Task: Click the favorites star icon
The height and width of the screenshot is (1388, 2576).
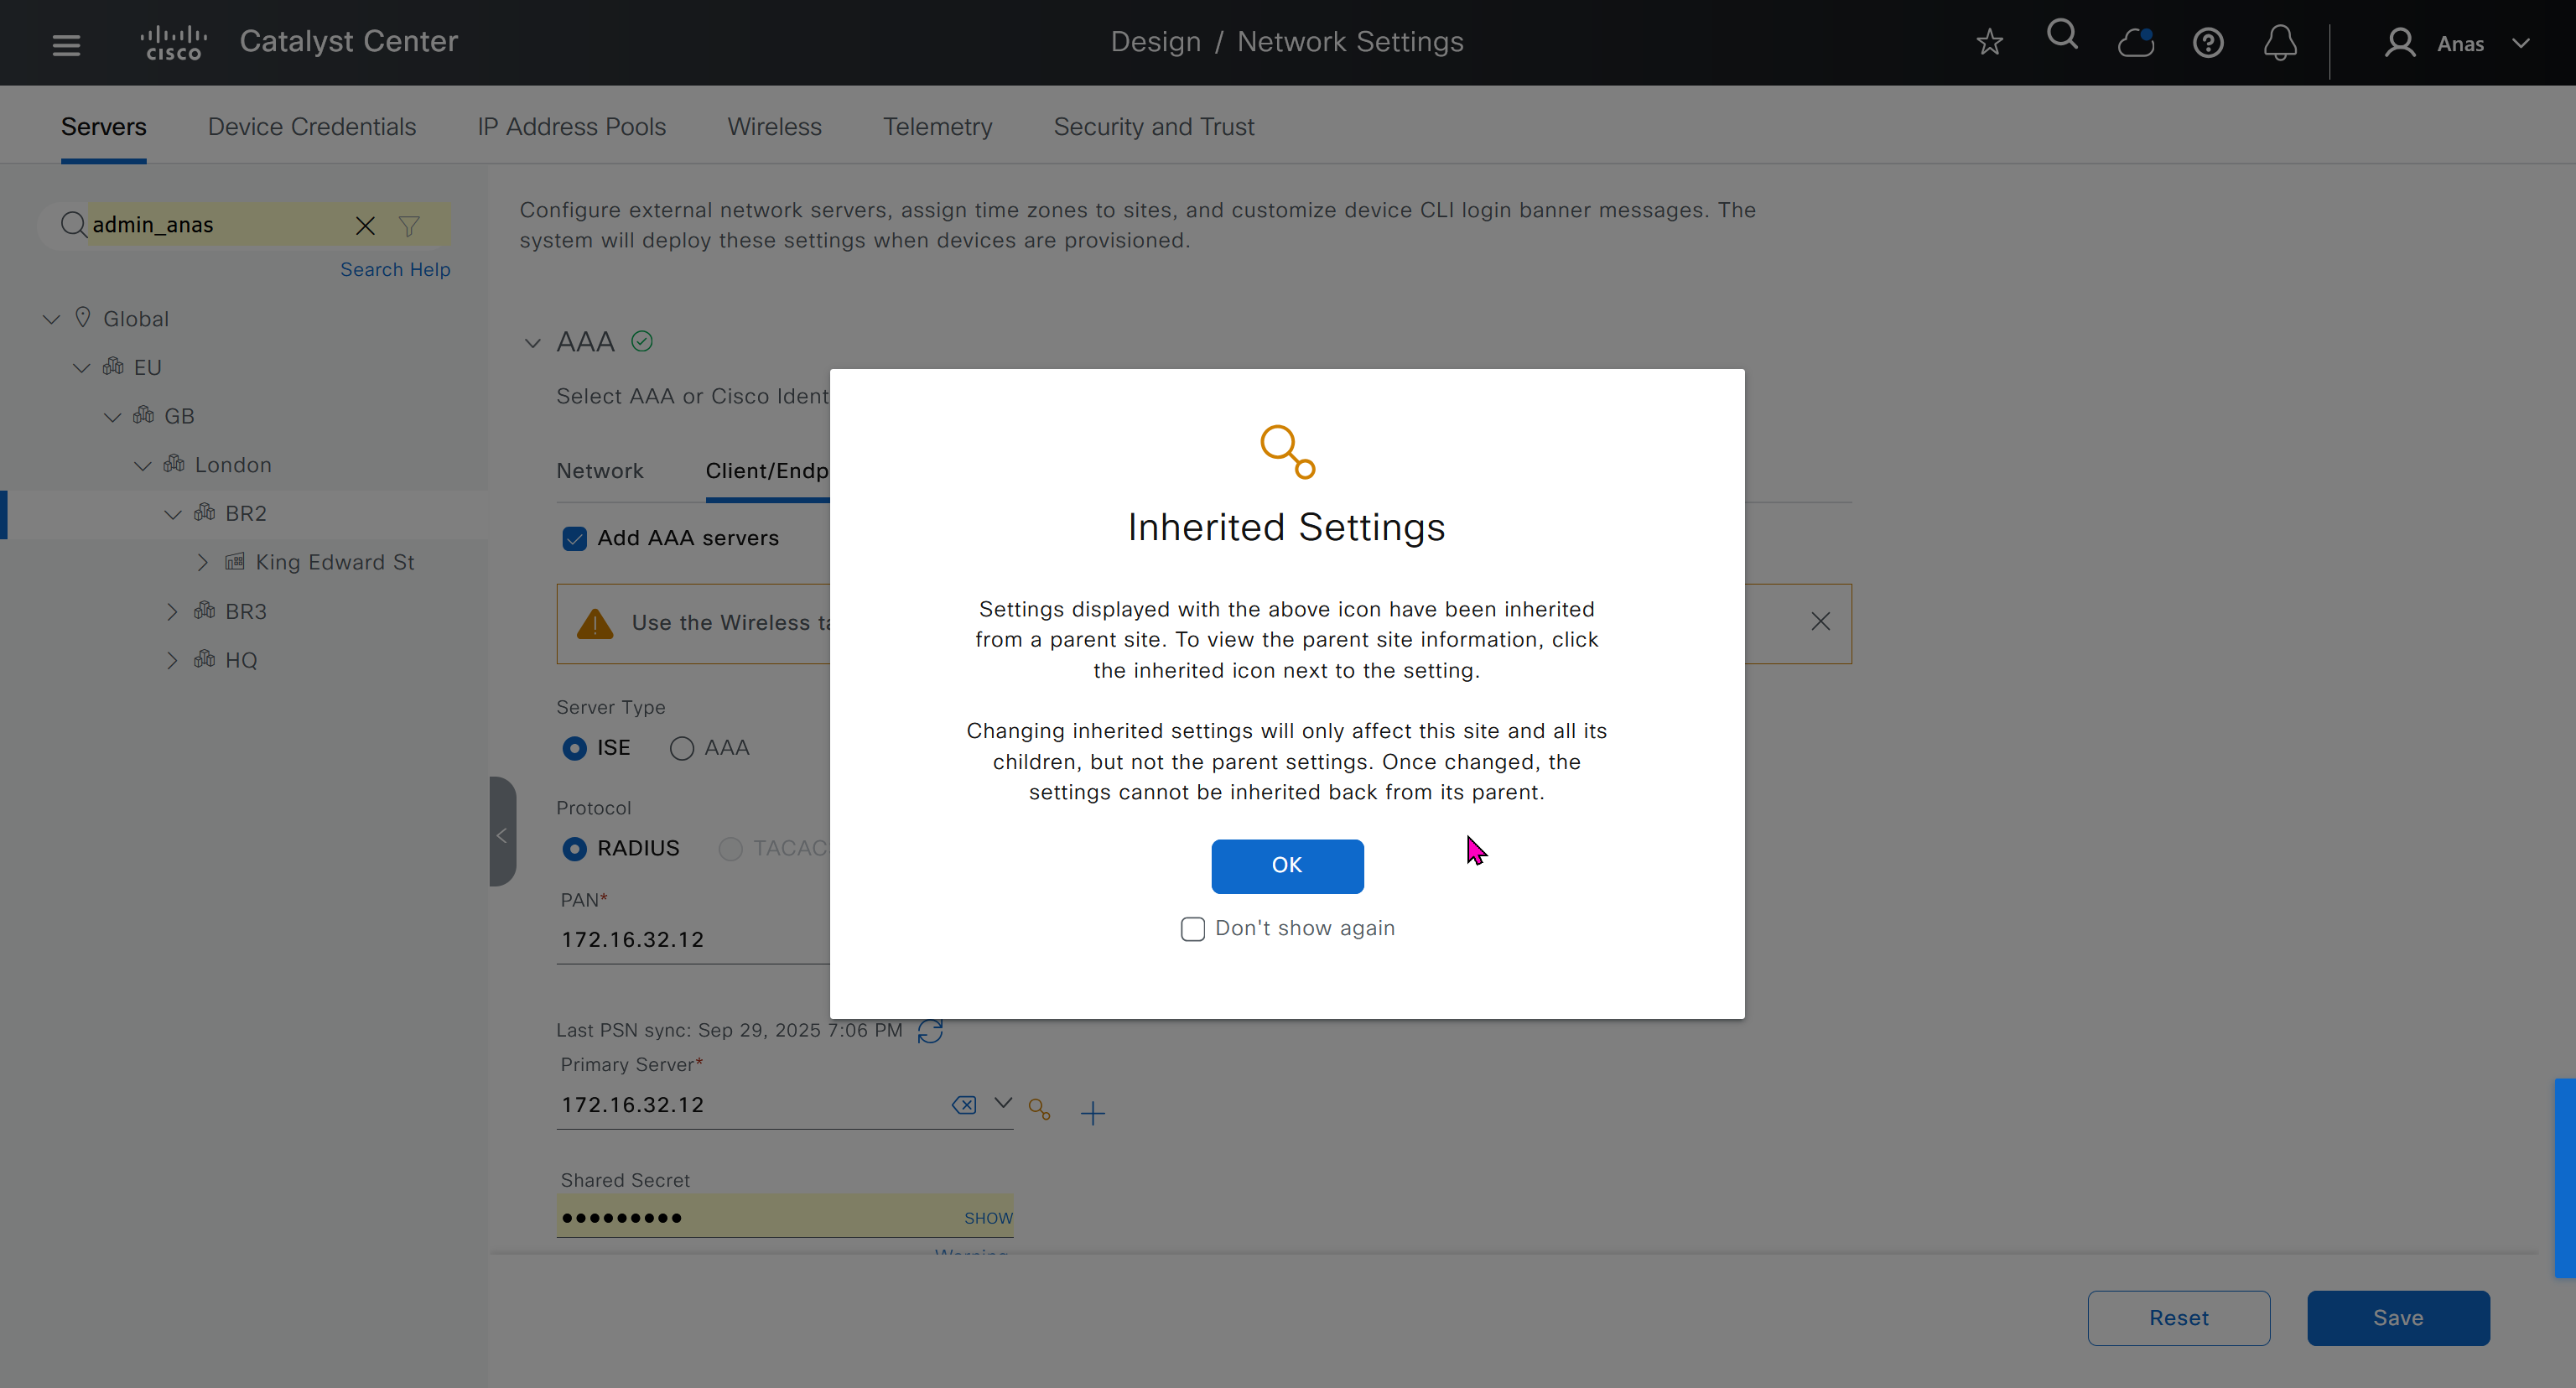Action: [1989, 43]
